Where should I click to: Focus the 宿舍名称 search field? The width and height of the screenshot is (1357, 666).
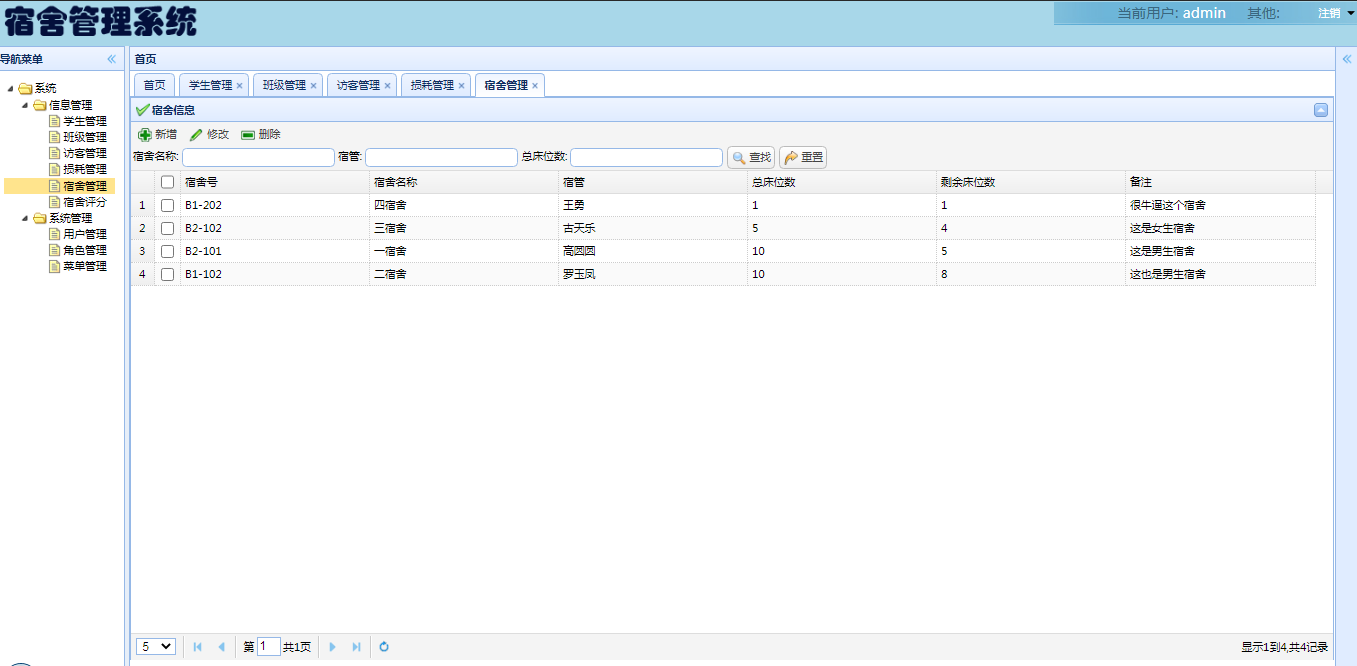click(258, 157)
